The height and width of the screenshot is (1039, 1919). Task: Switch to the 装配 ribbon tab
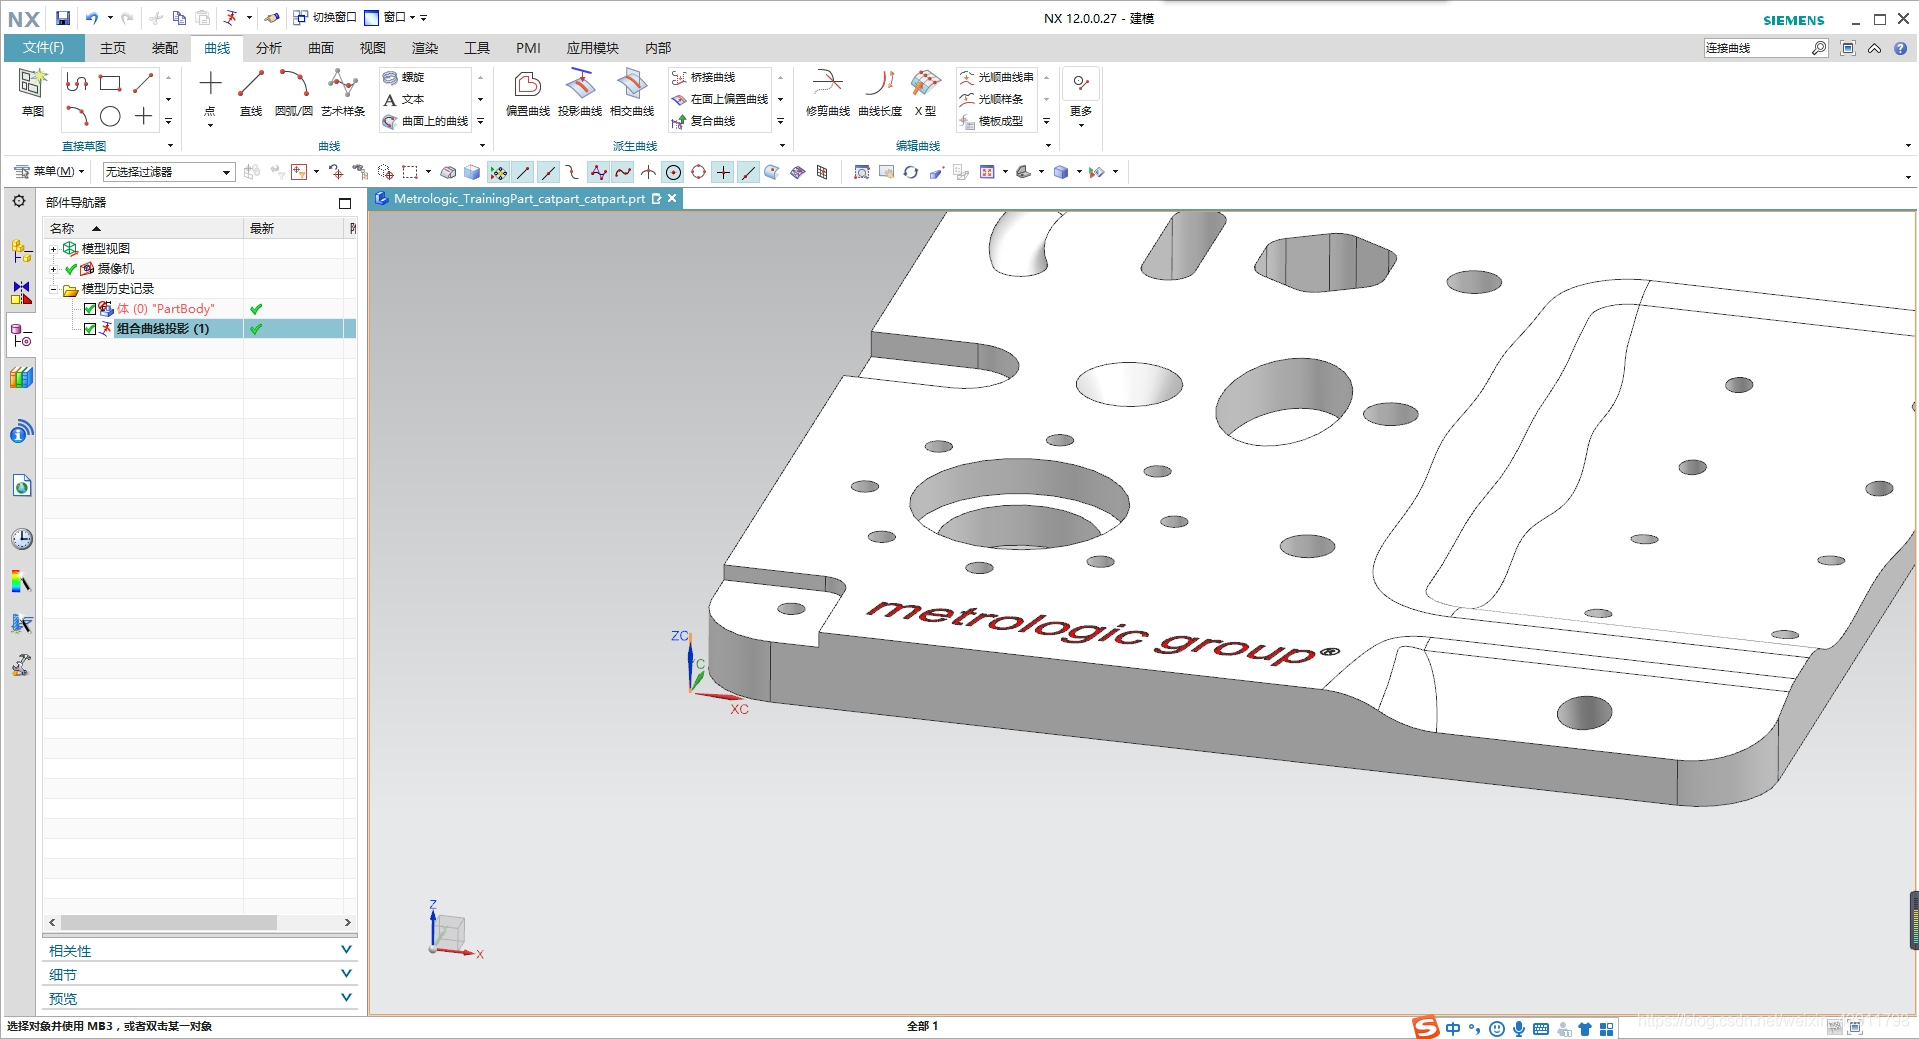pyautogui.click(x=164, y=48)
